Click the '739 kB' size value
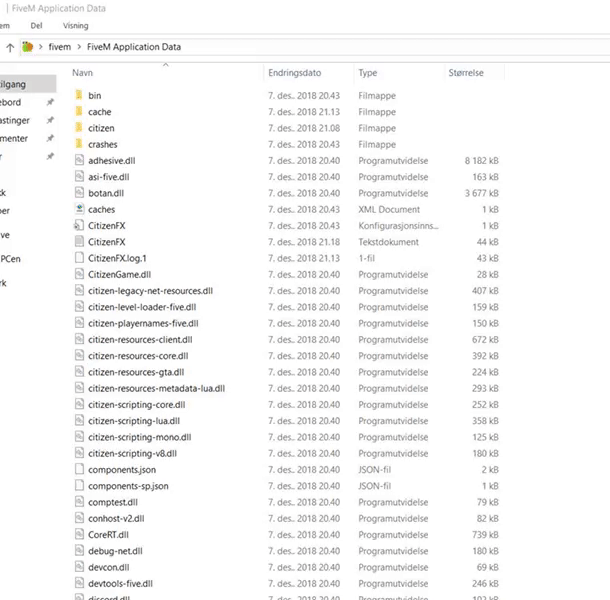This screenshot has height=600, width=610. click(x=485, y=535)
